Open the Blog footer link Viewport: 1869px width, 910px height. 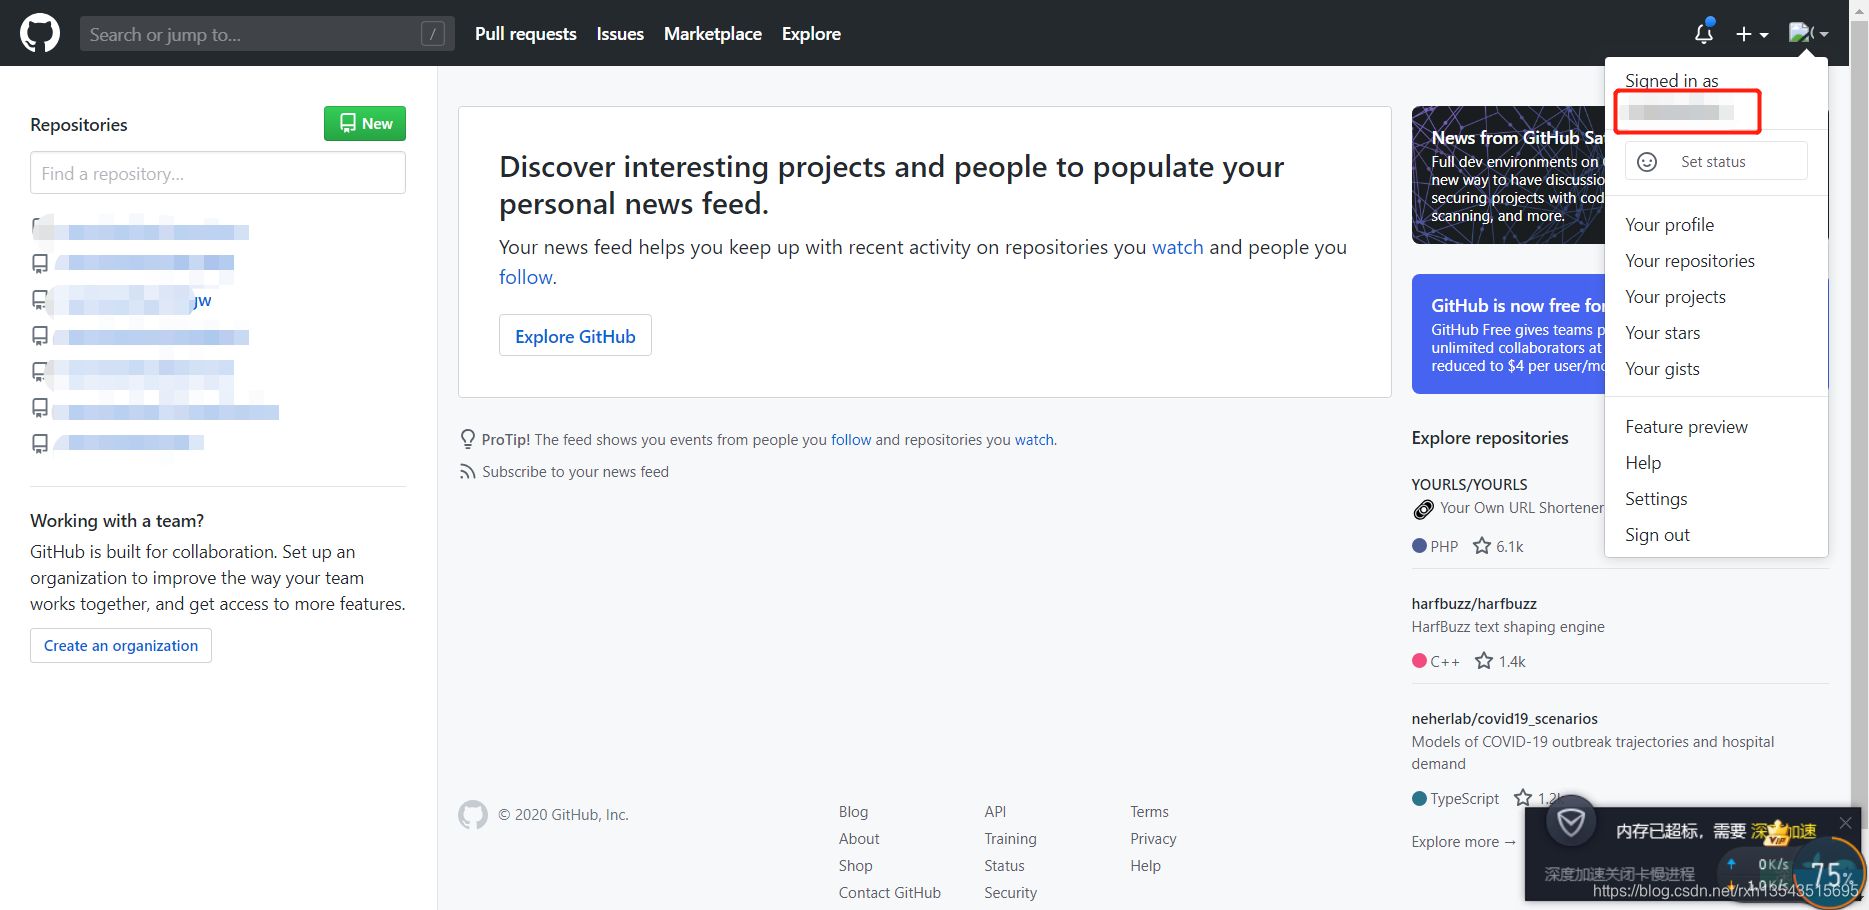pyautogui.click(x=853, y=811)
